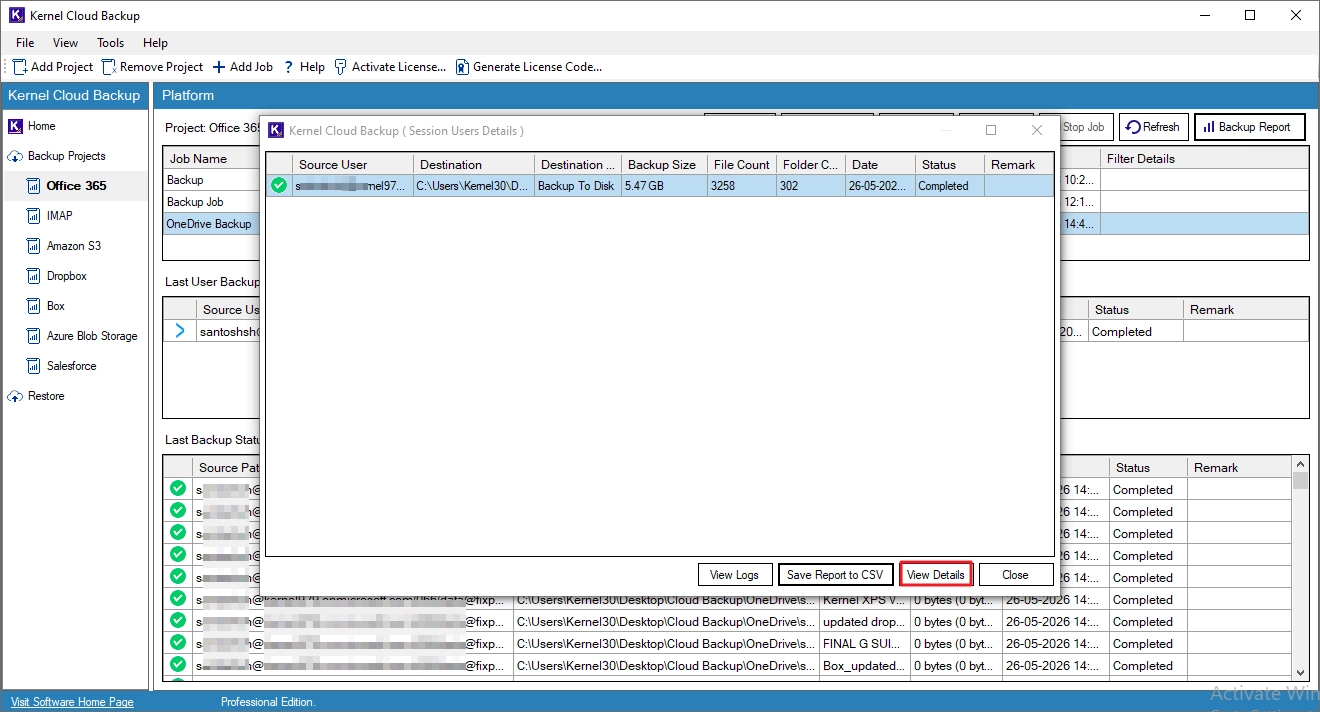Select the Box project
The height and width of the screenshot is (712, 1320).
point(56,306)
